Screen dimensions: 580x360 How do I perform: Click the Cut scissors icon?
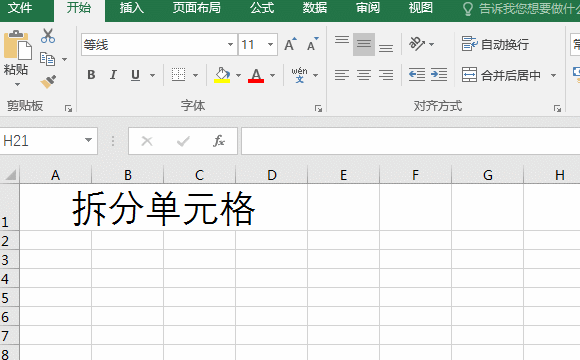tap(48, 36)
